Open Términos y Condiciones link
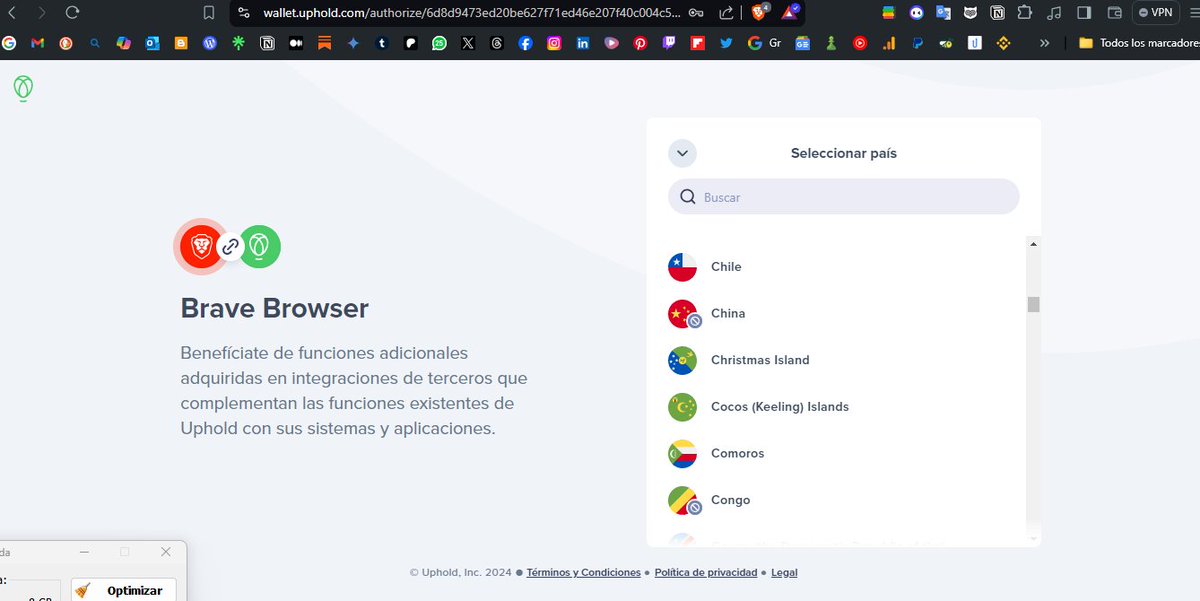 (584, 573)
